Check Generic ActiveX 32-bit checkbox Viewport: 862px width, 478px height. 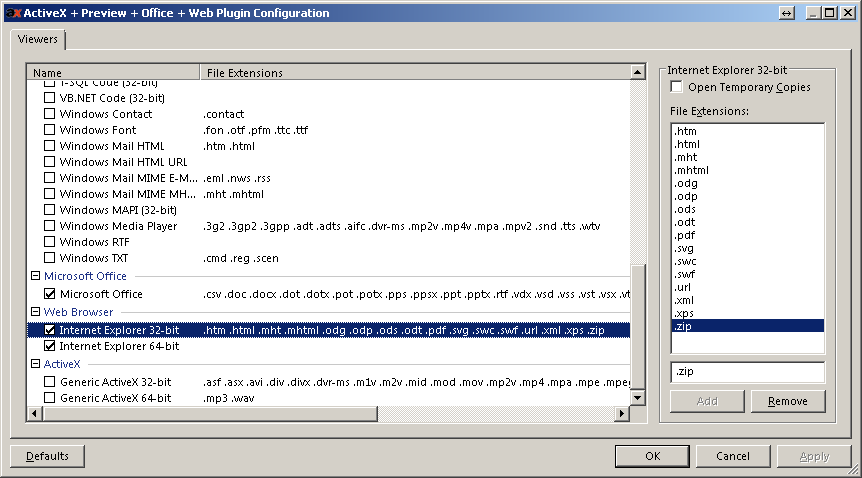click(x=49, y=382)
